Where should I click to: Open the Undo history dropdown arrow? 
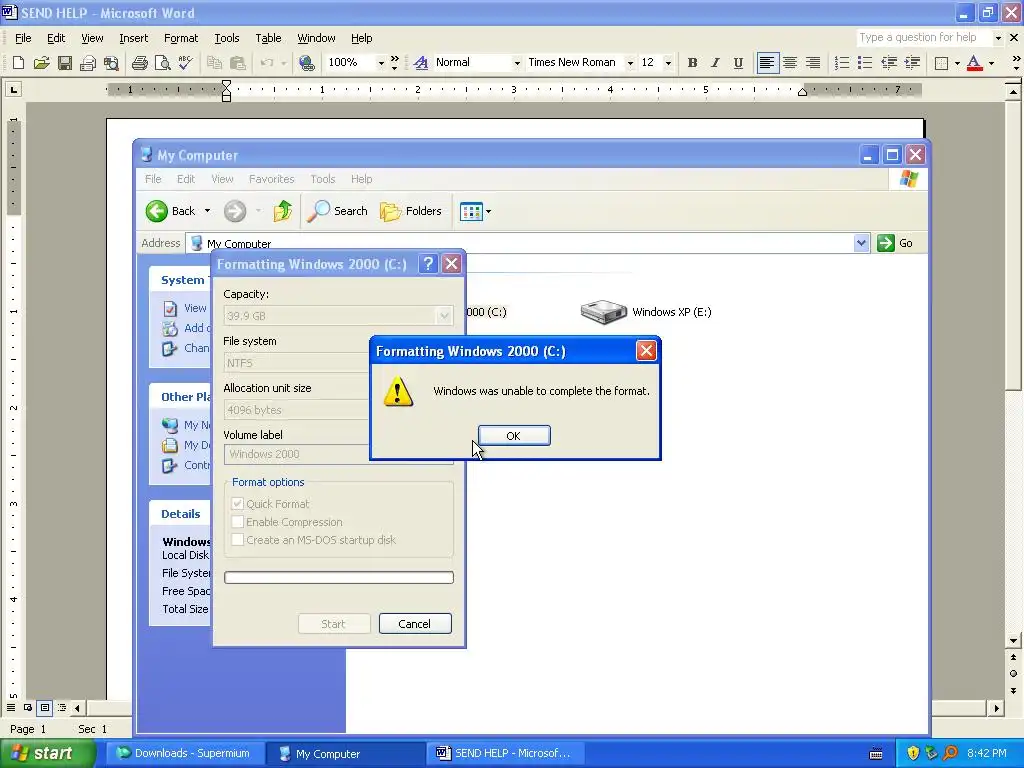[x=283, y=63]
